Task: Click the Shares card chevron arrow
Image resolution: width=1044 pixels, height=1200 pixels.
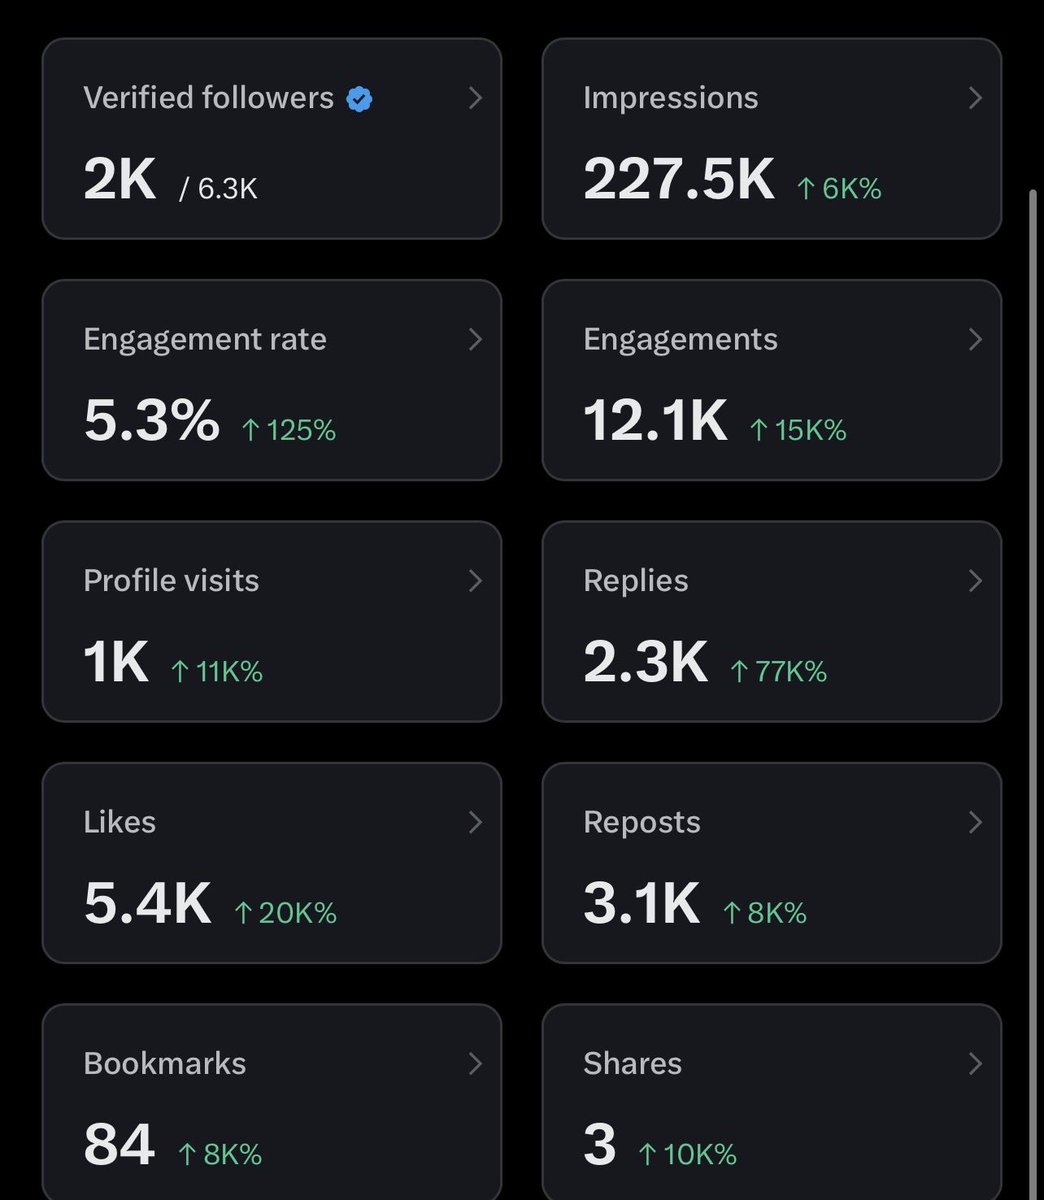Action: click(975, 1064)
